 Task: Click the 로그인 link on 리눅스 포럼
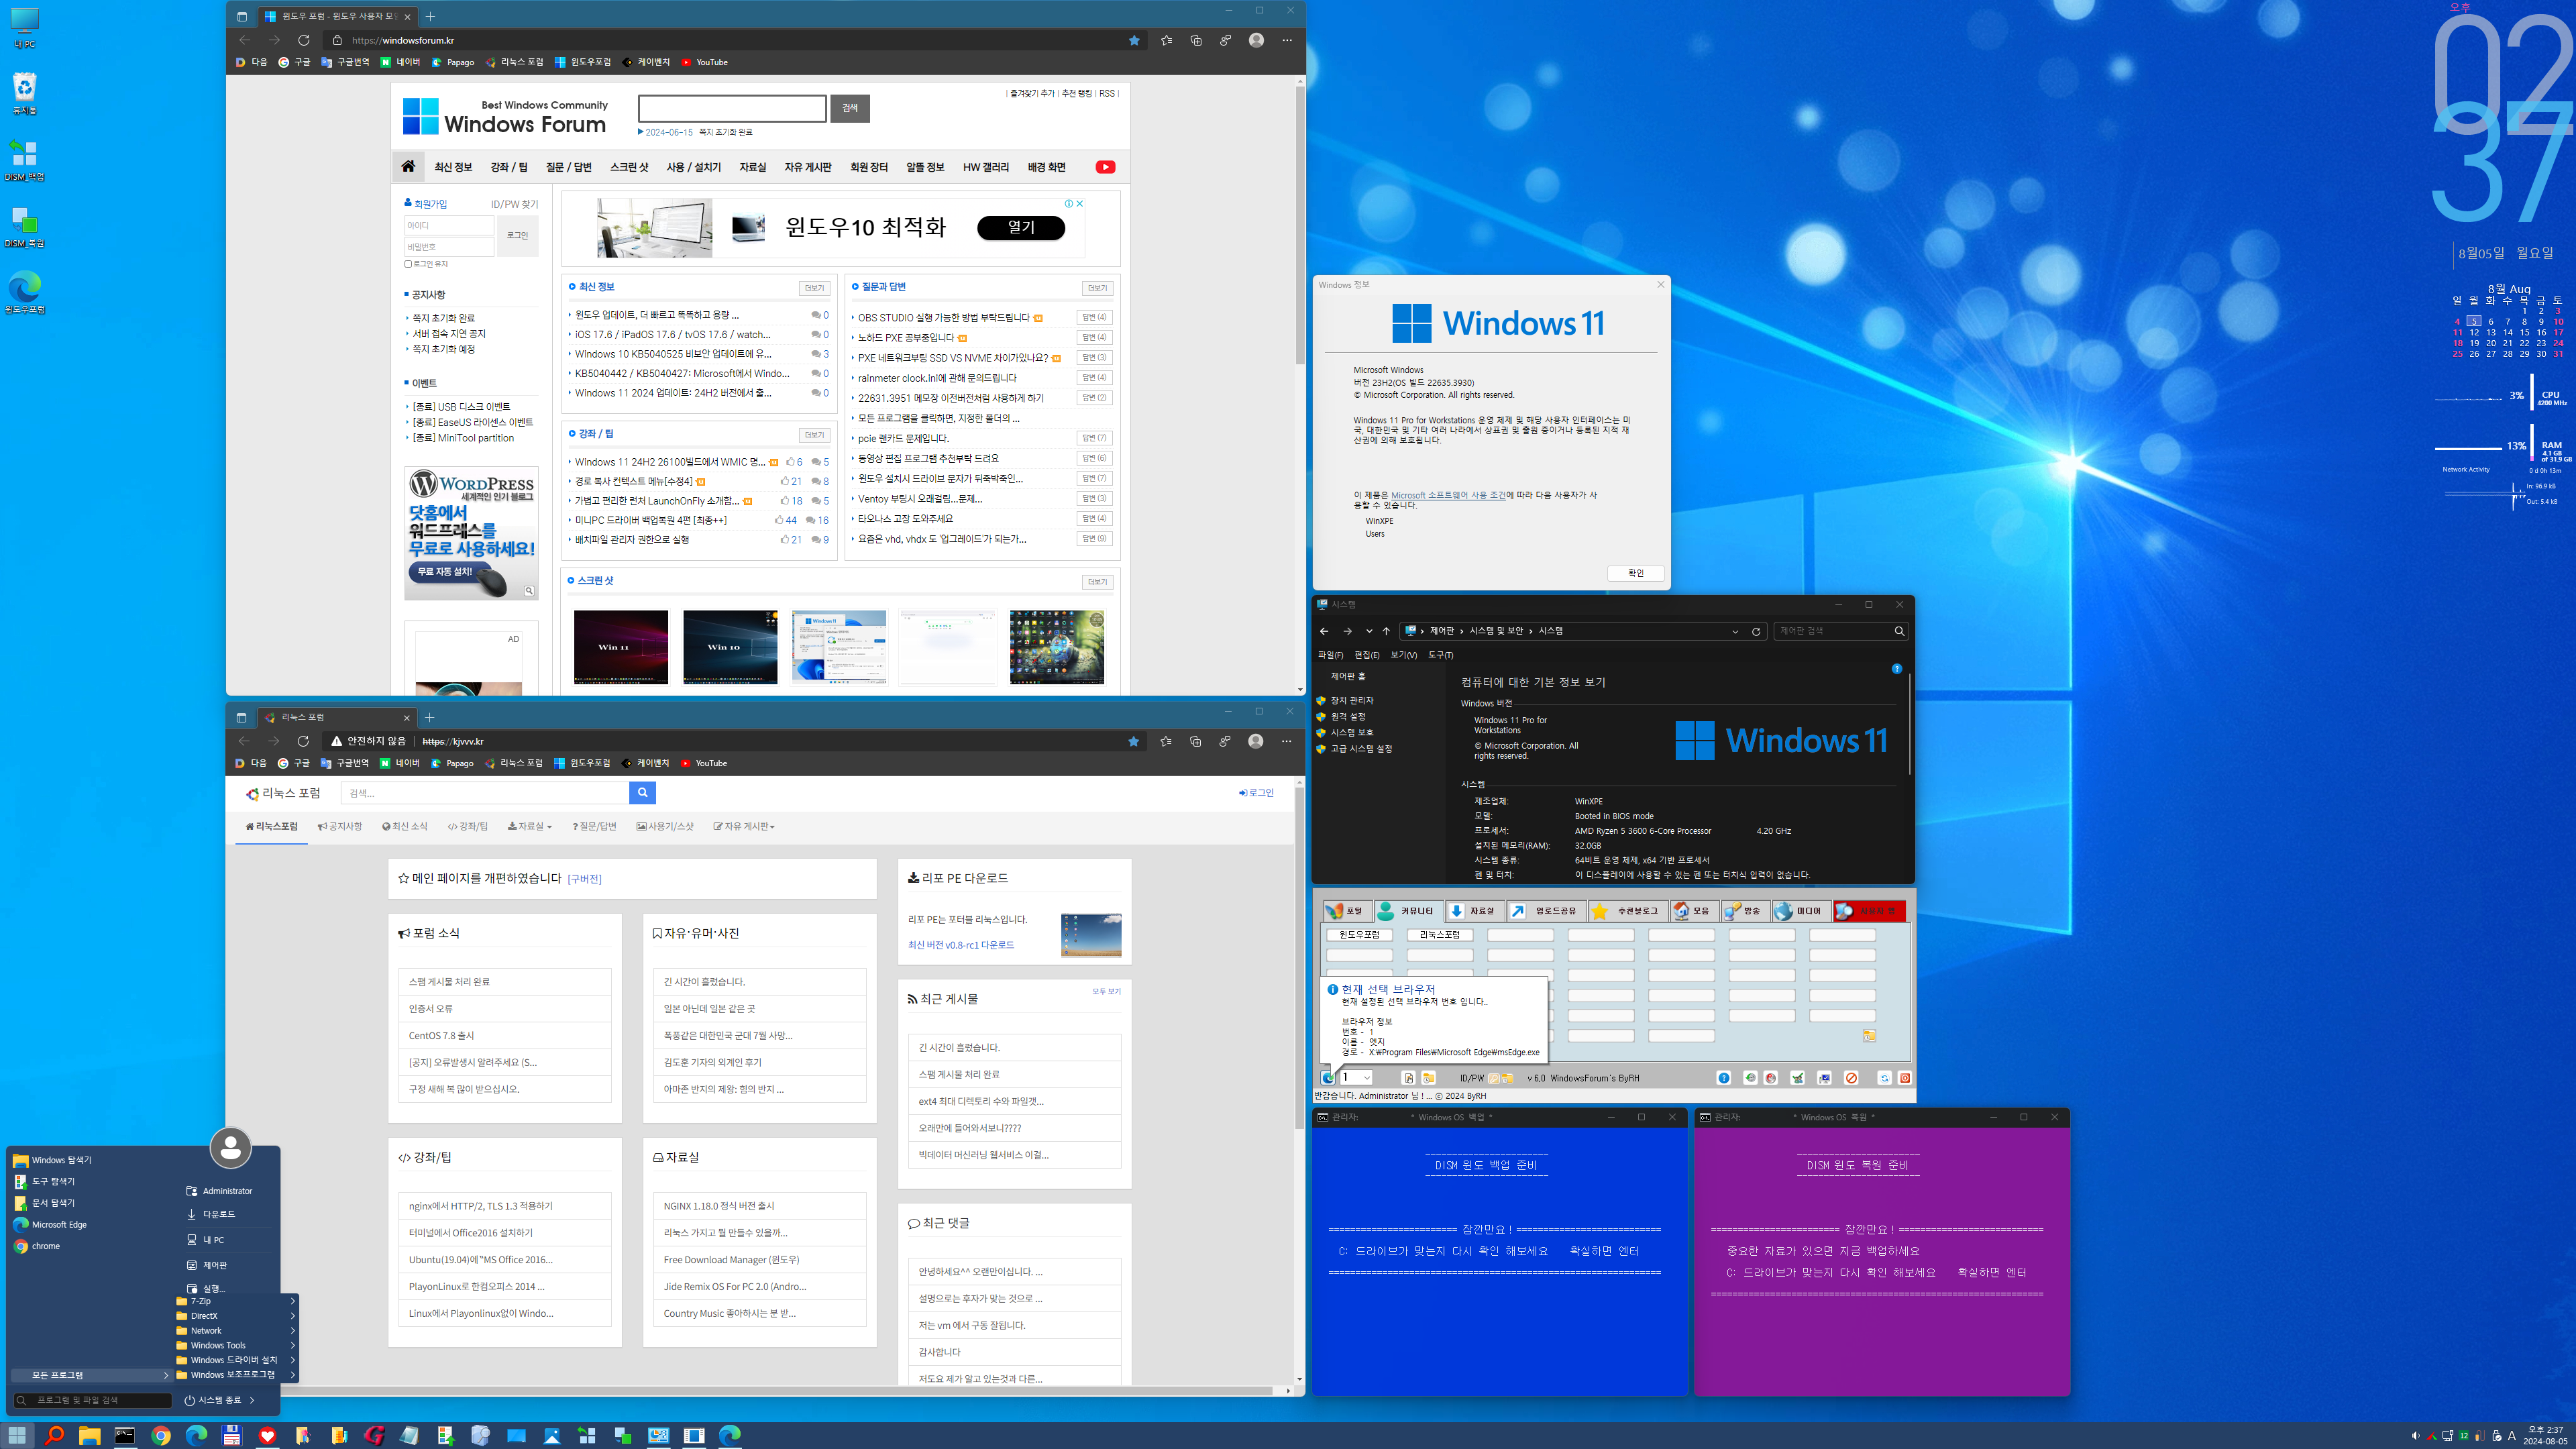pyautogui.click(x=1257, y=793)
